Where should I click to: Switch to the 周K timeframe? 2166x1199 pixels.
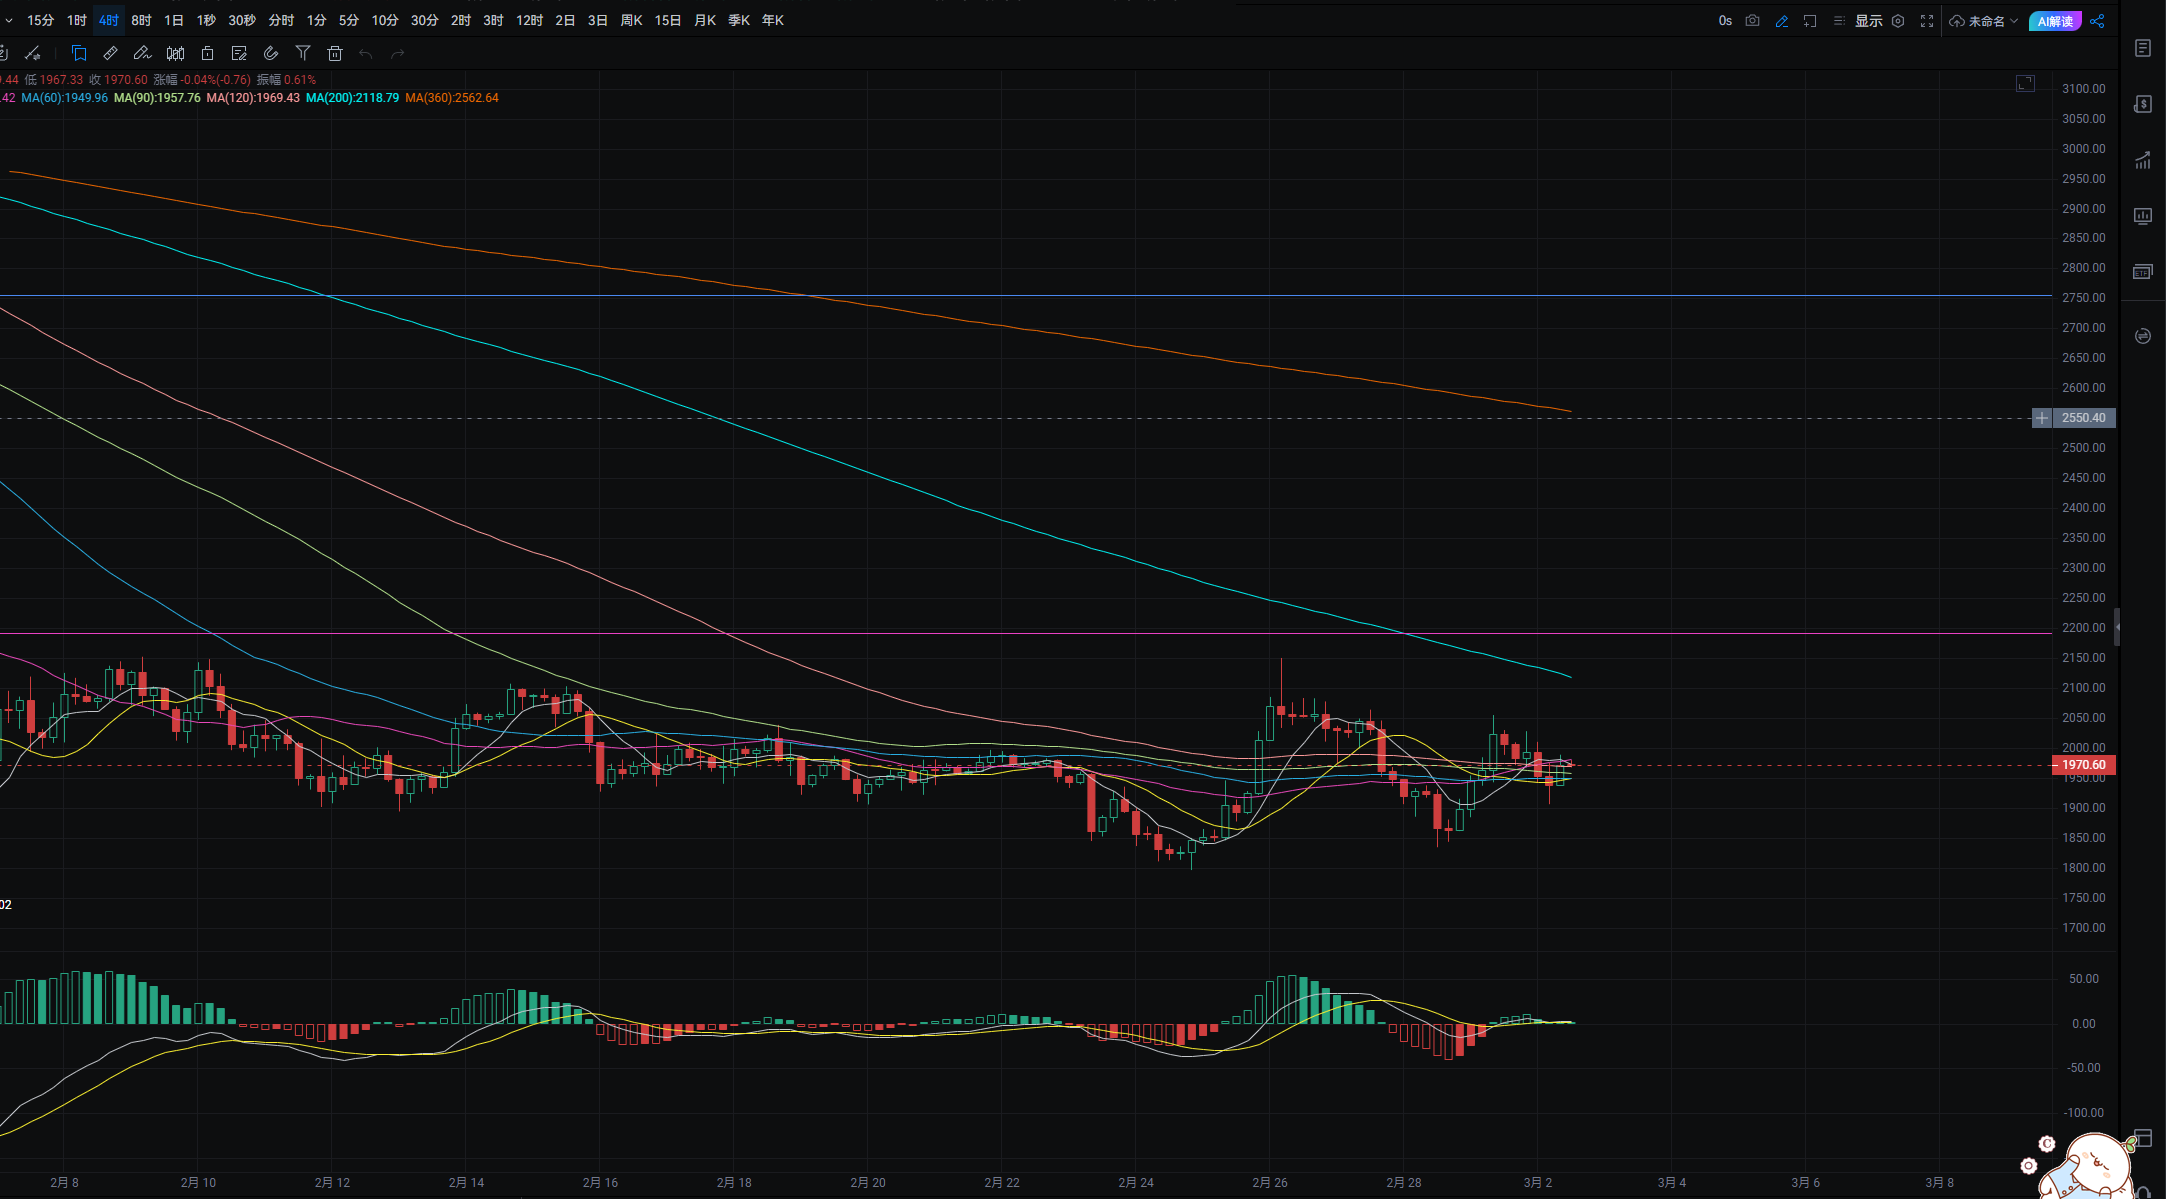pyautogui.click(x=631, y=20)
